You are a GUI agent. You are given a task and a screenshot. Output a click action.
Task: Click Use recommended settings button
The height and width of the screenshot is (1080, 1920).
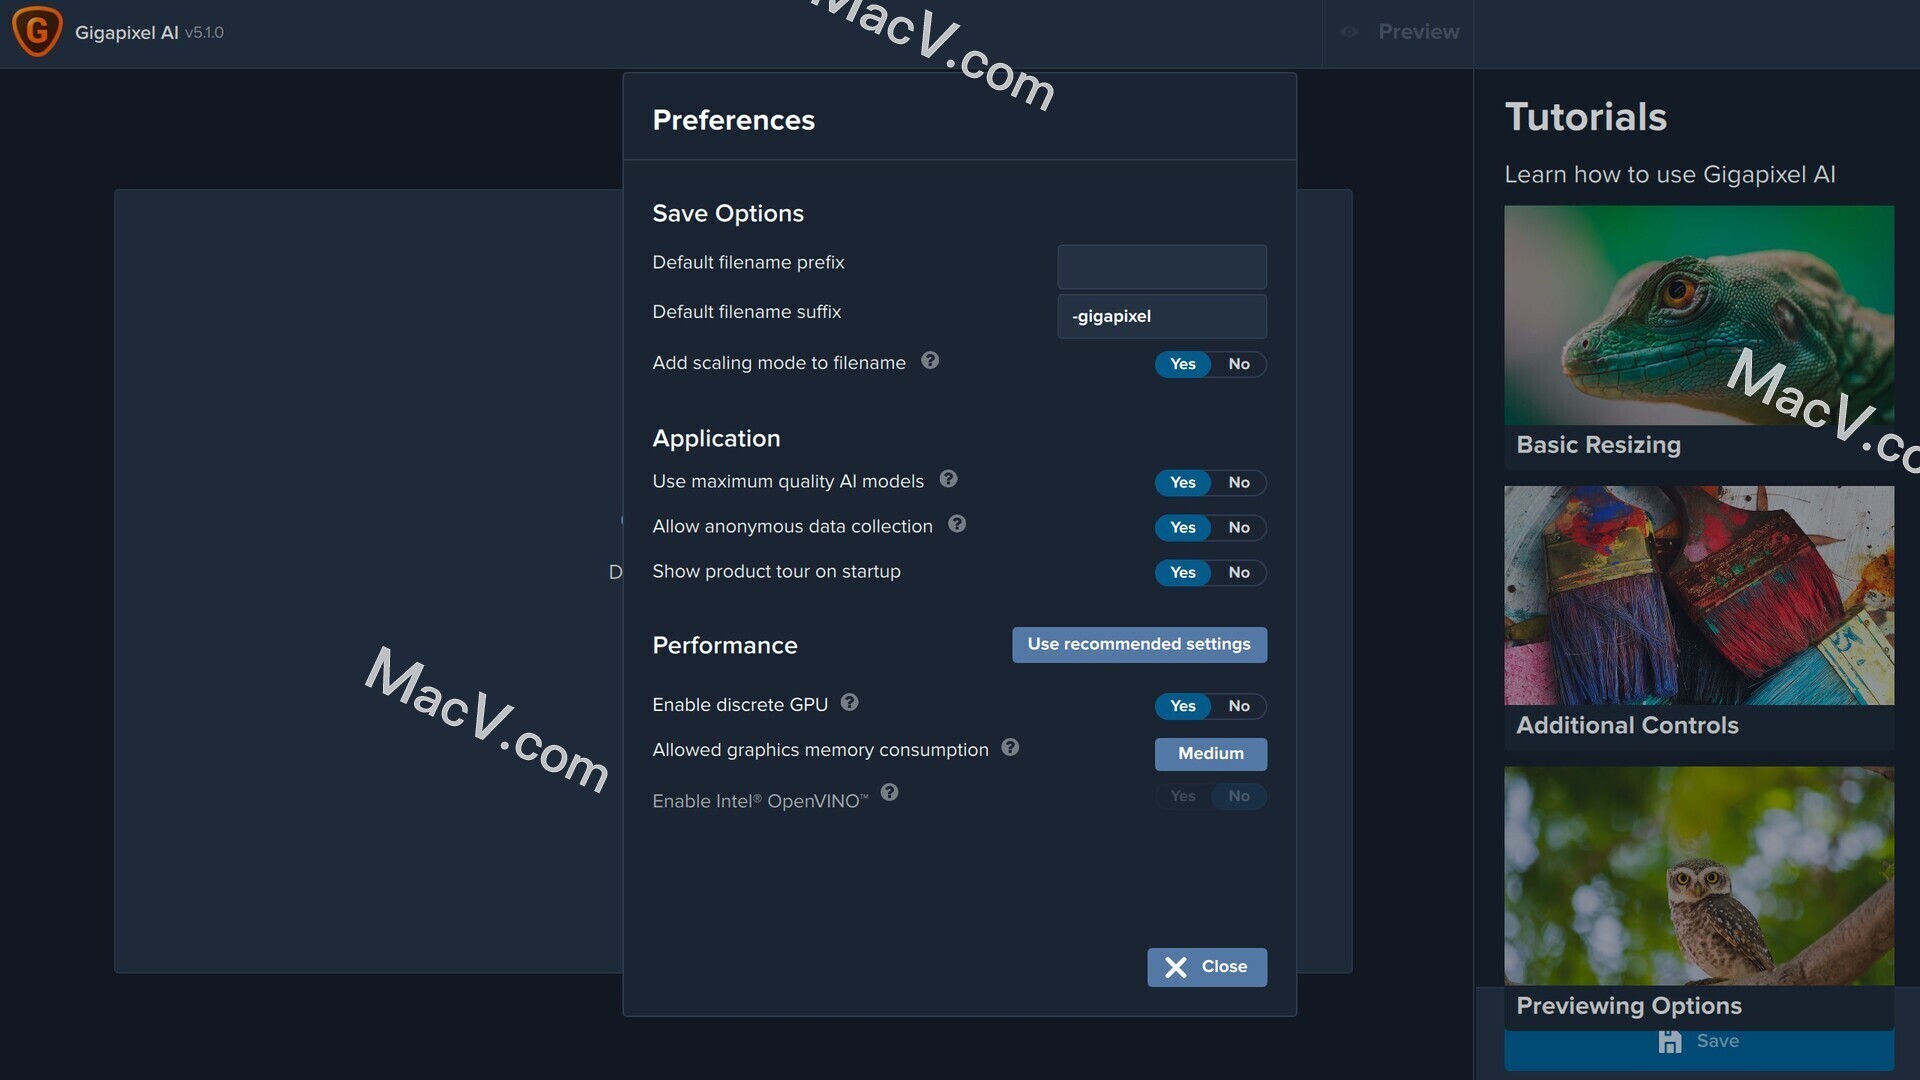coord(1138,645)
